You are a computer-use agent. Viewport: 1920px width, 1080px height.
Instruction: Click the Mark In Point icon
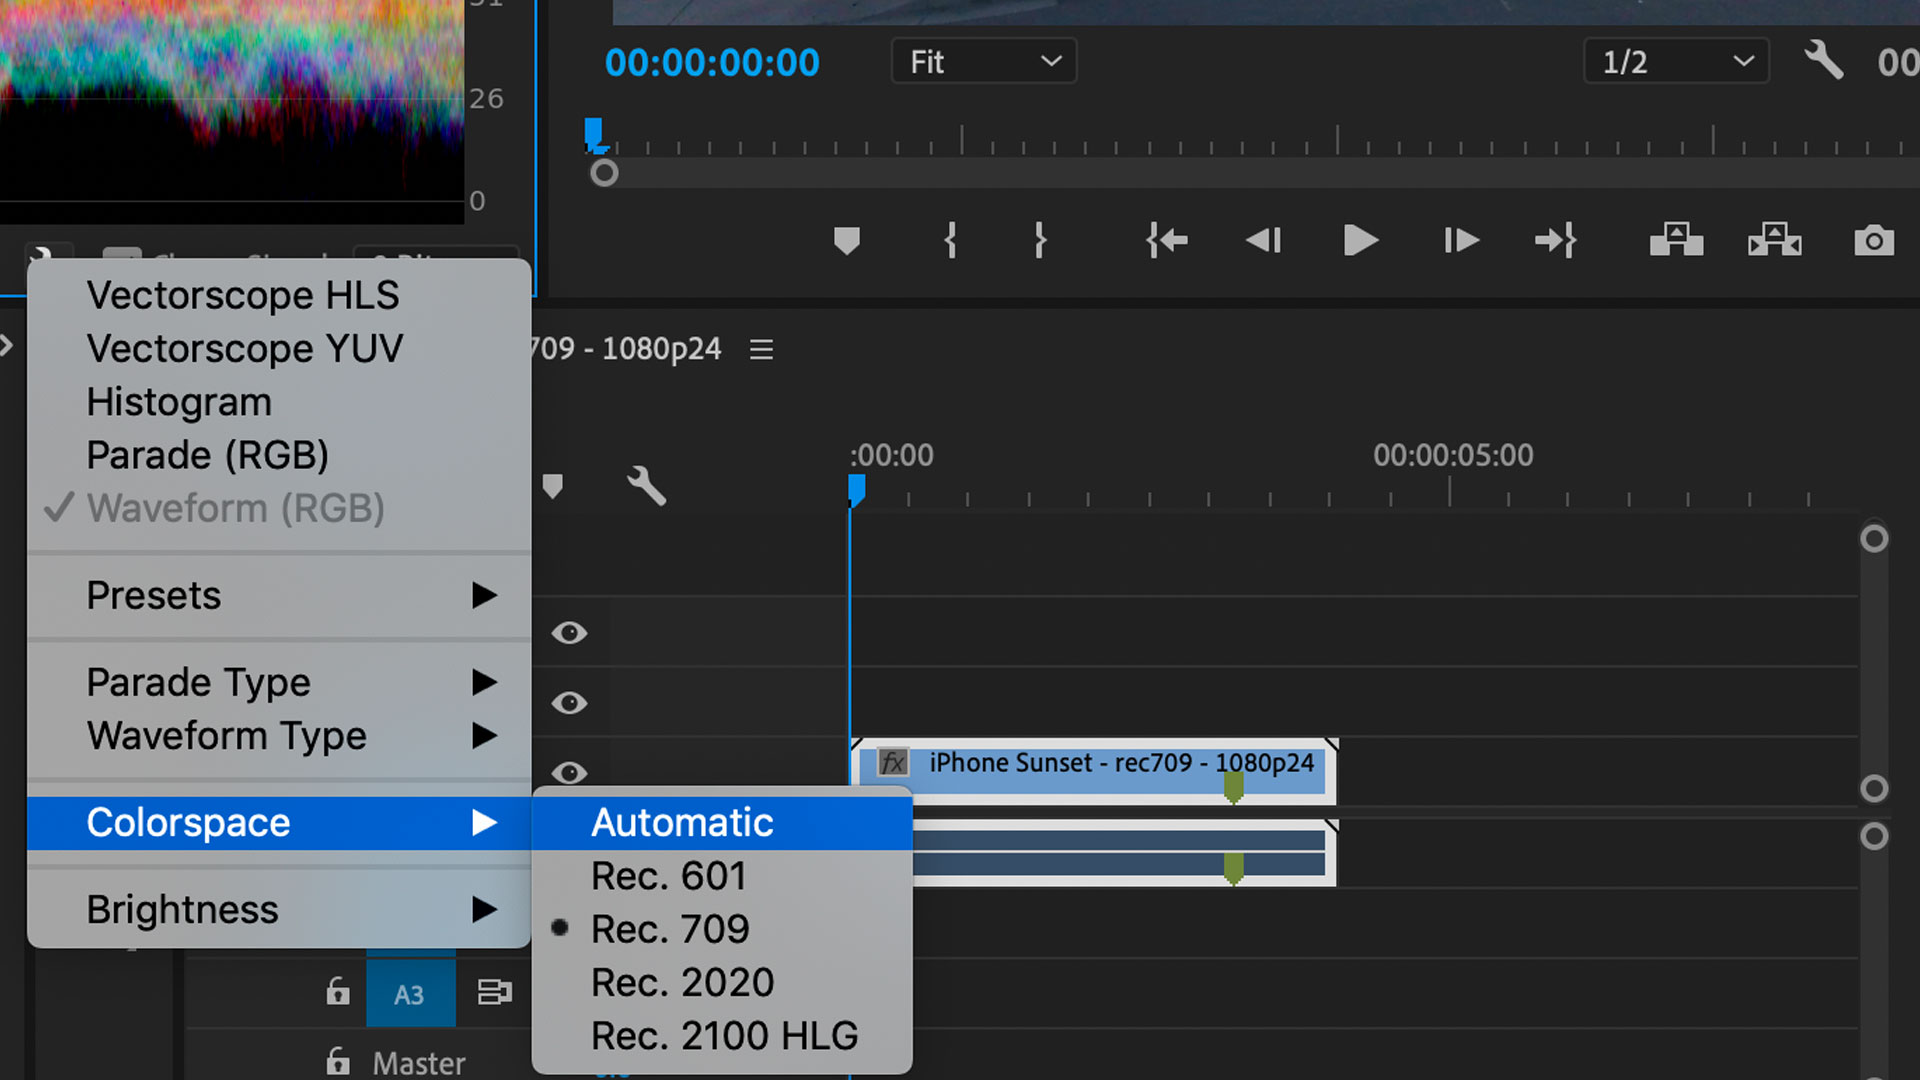(949, 240)
